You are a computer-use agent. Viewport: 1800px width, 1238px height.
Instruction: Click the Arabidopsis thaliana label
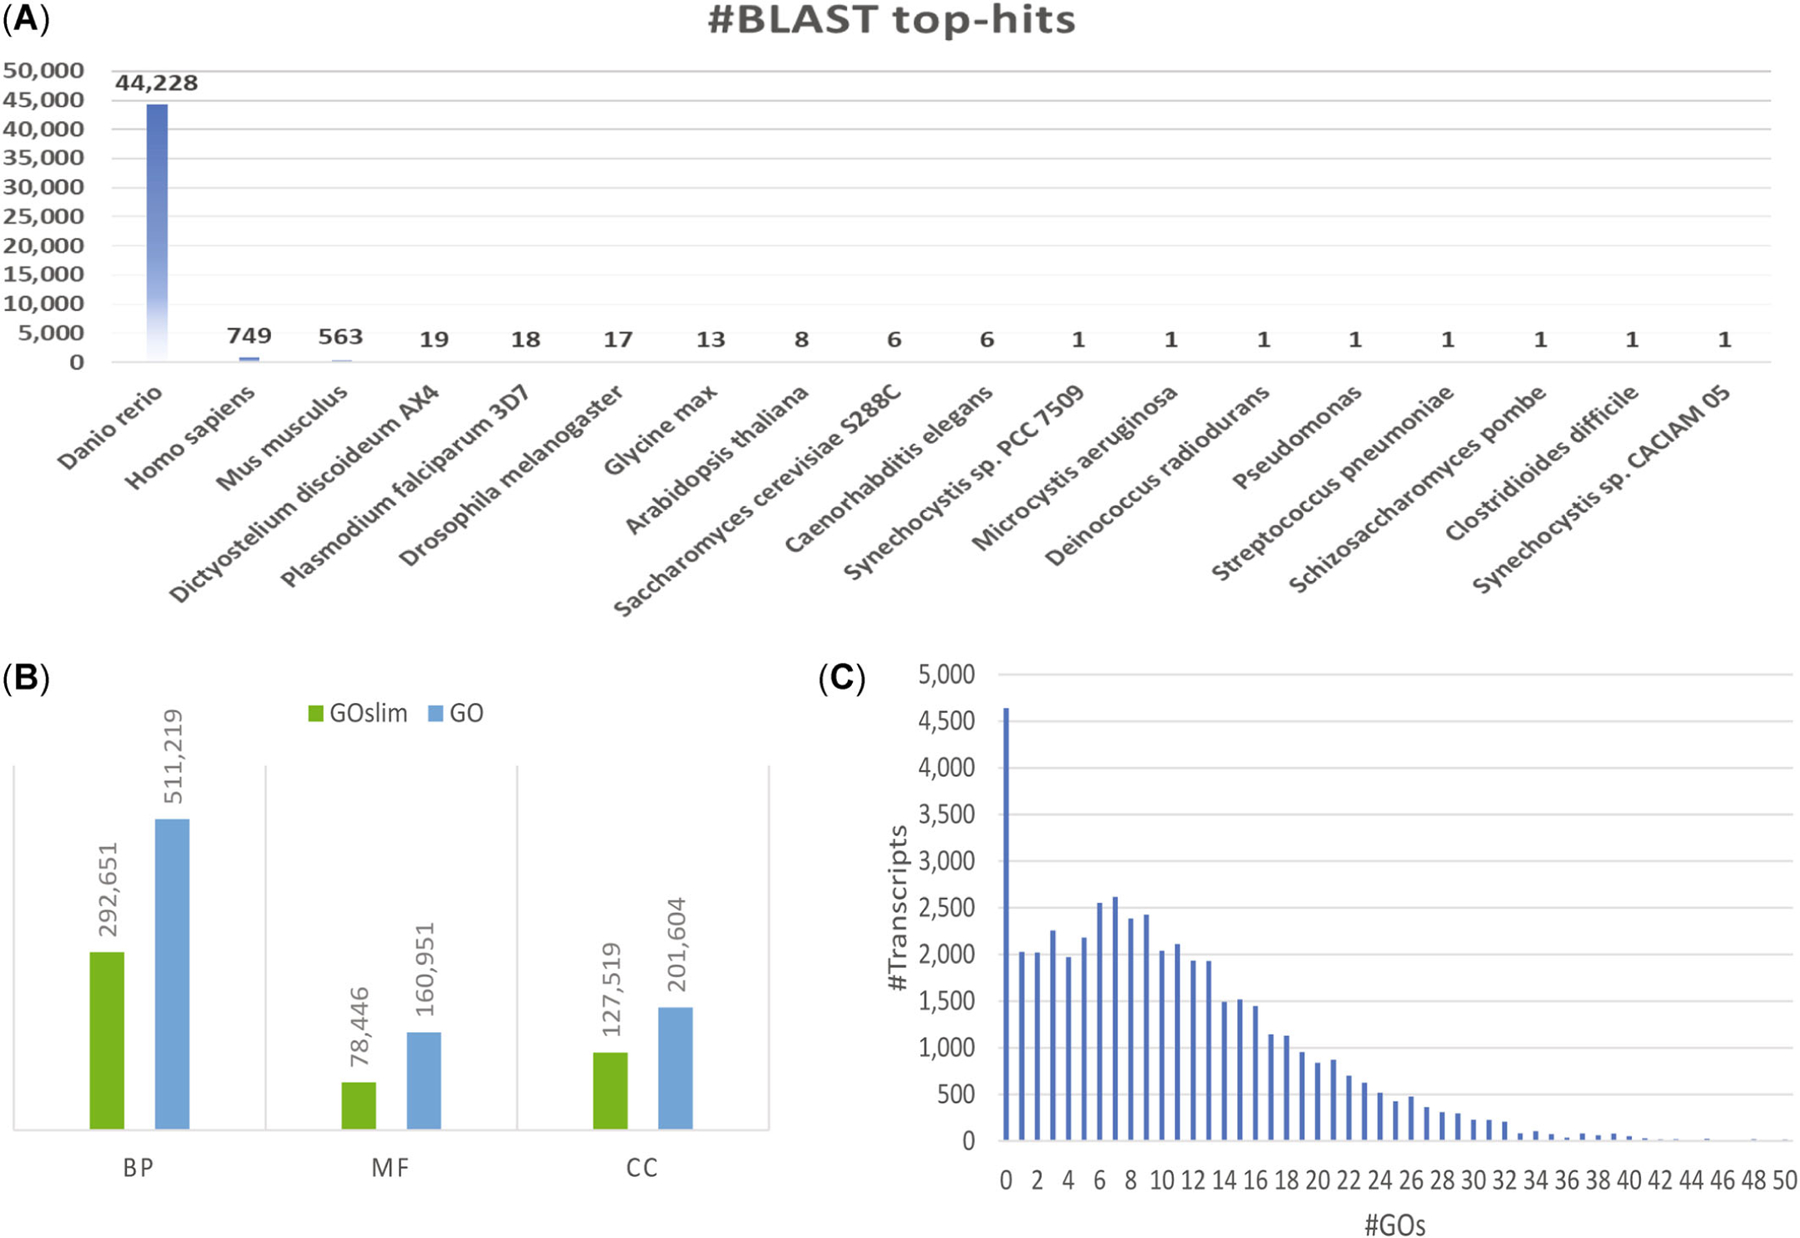click(x=716, y=460)
